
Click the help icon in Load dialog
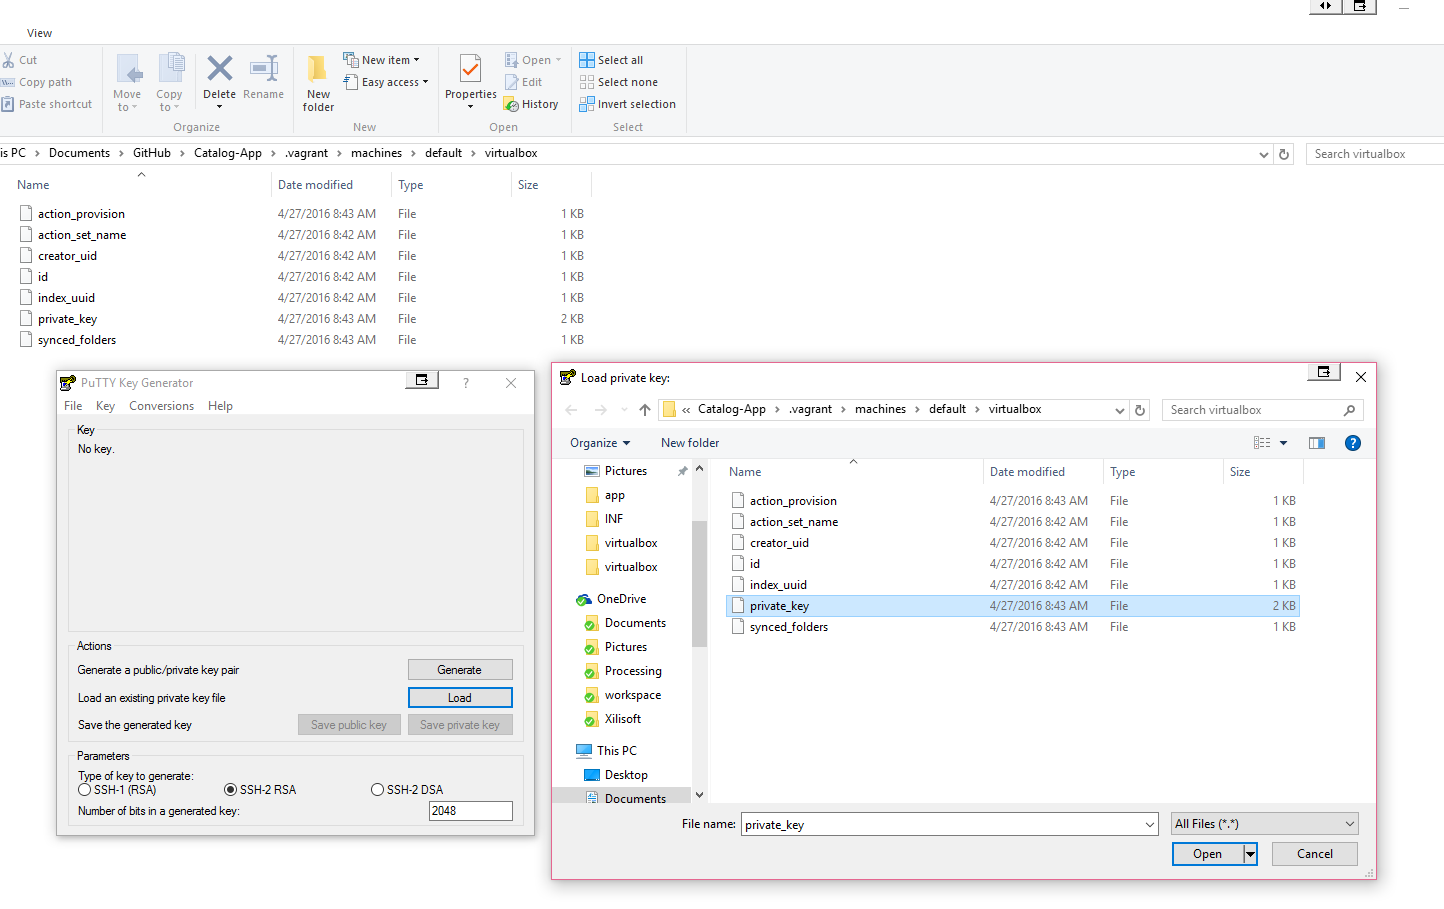tap(1353, 443)
